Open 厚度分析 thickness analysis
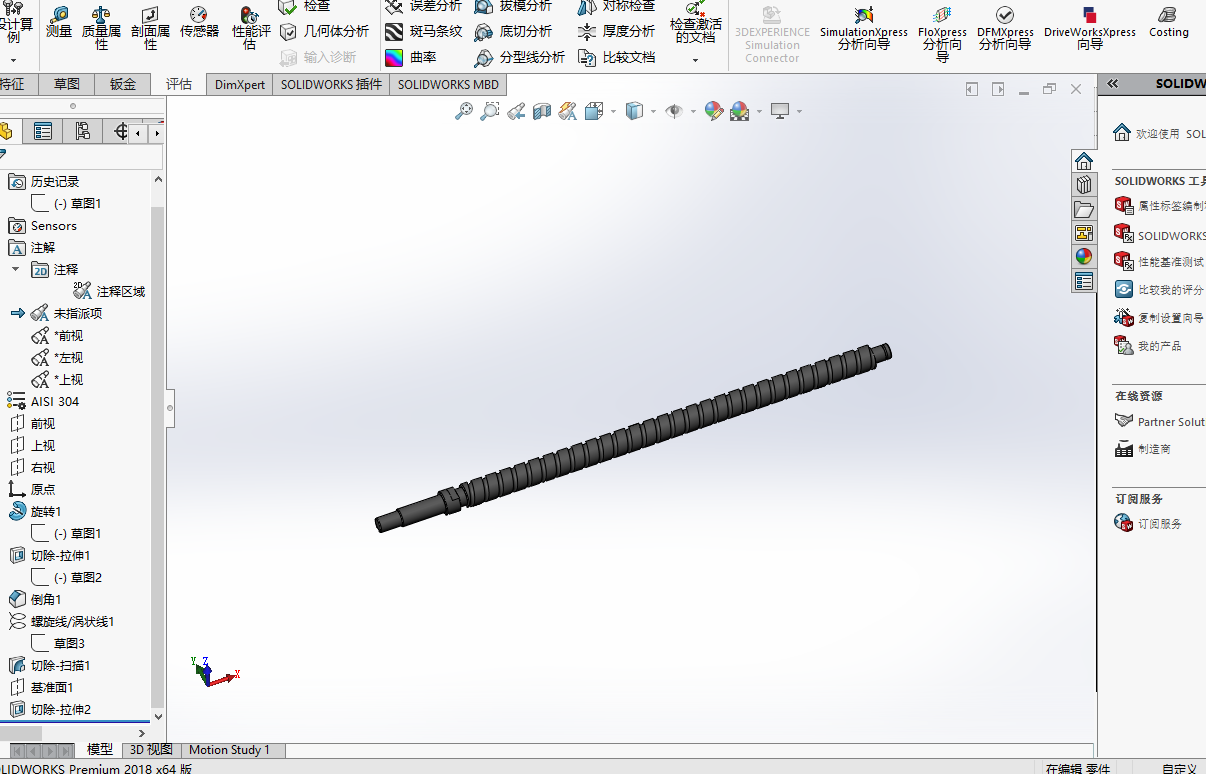The height and width of the screenshot is (774, 1206). [617, 32]
